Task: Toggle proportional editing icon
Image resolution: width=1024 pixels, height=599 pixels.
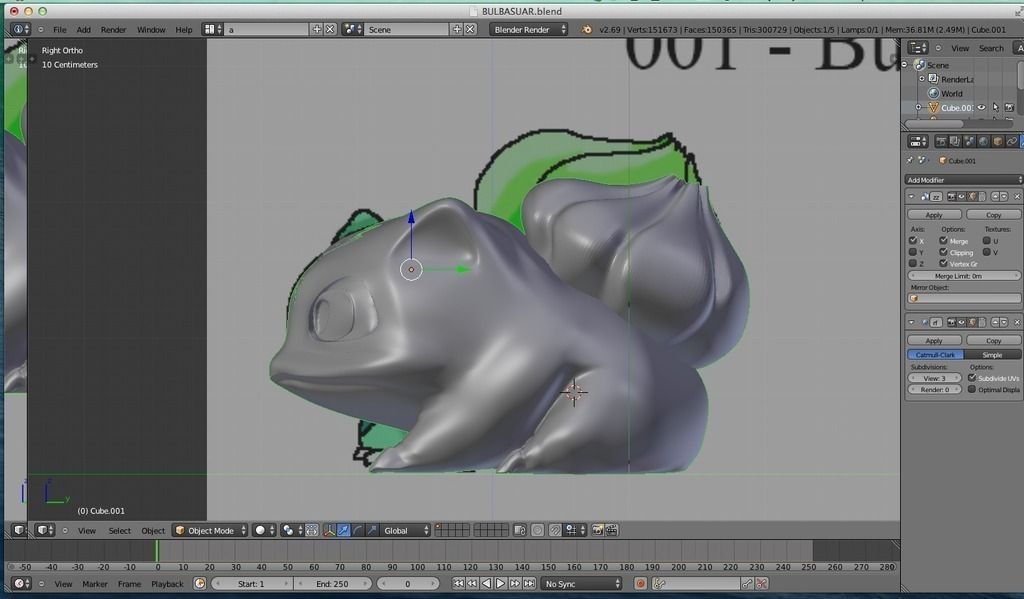Action: click(x=537, y=530)
